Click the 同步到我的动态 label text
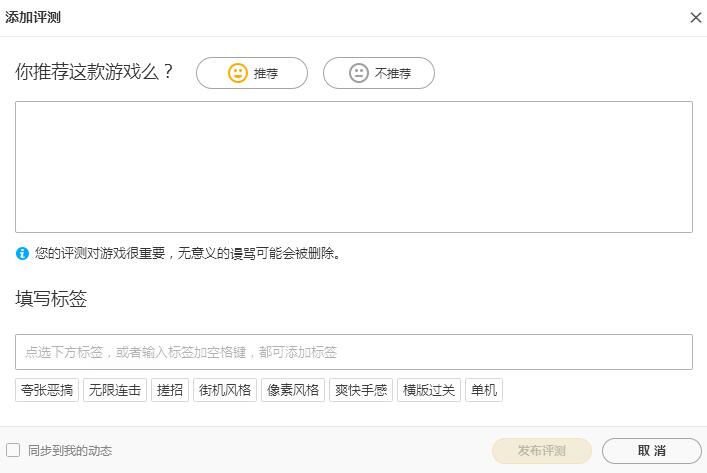Image resolution: width=707 pixels, height=473 pixels. click(x=70, y=451)
